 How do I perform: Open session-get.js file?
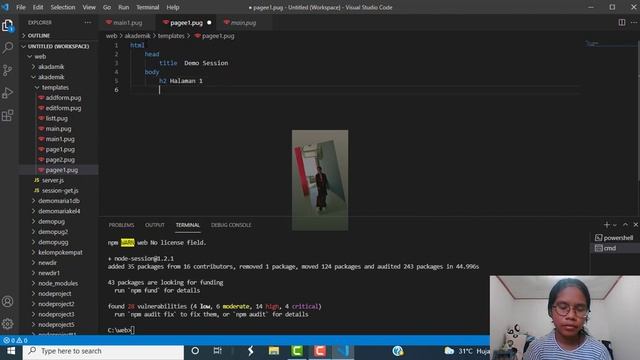[60, 191]
